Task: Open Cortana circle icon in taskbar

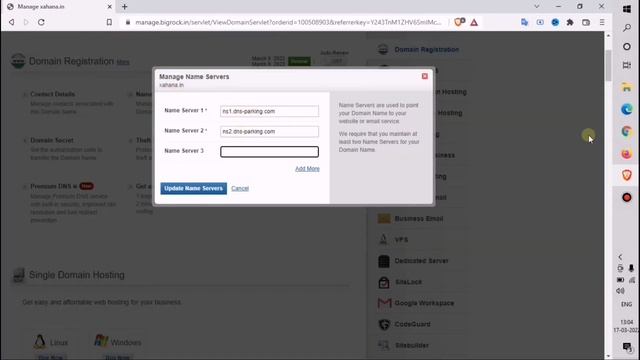Action: click(627, 47)
